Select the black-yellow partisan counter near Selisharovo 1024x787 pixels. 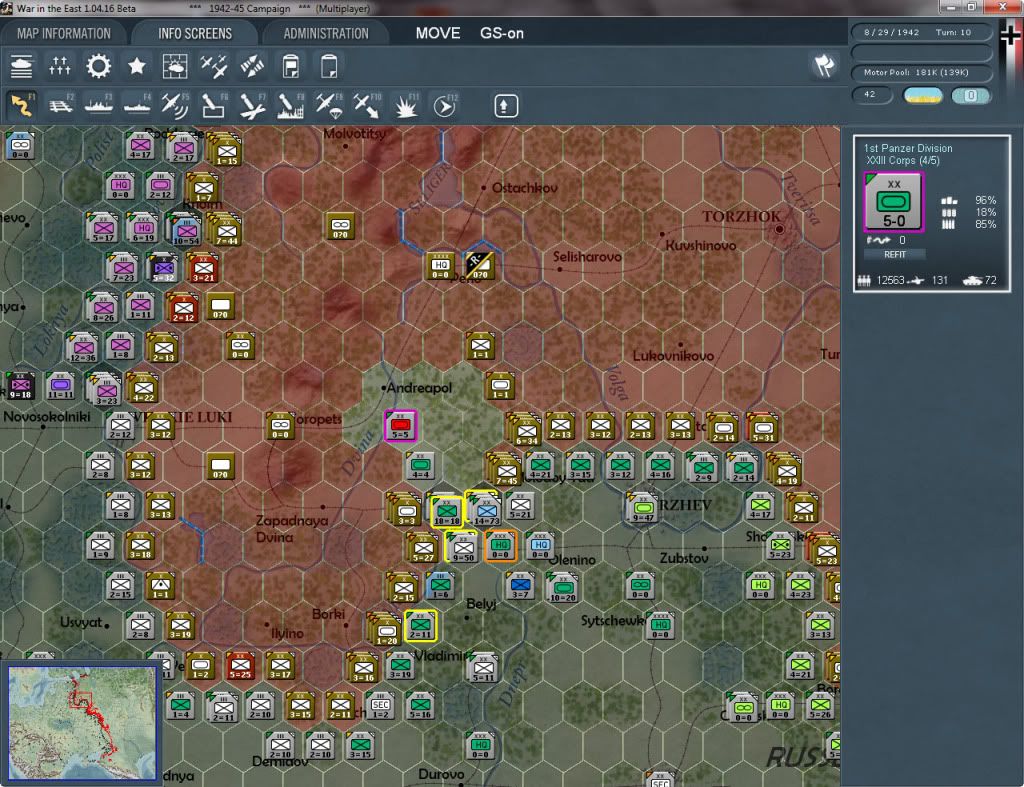[480, 265]
